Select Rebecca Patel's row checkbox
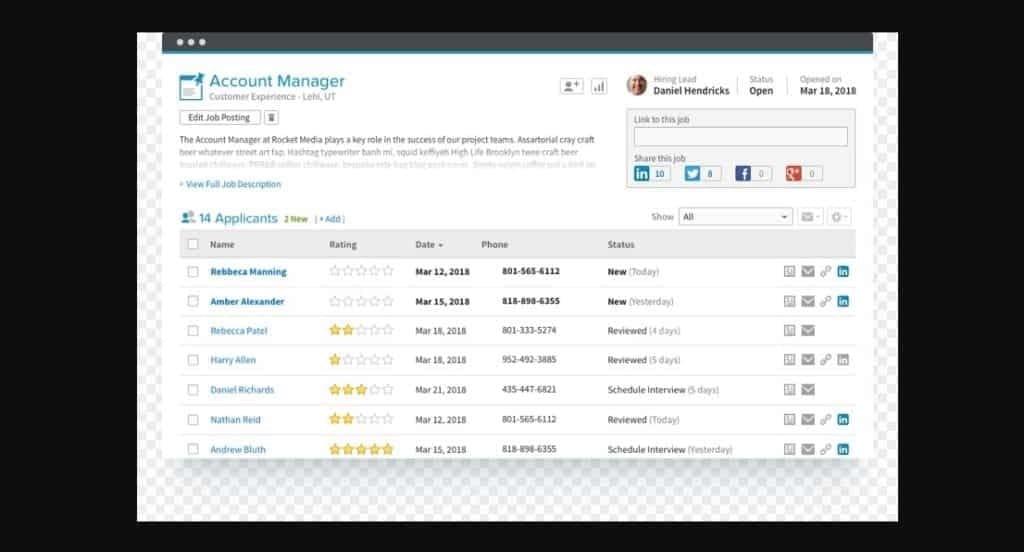 click(x=193, y=331)
